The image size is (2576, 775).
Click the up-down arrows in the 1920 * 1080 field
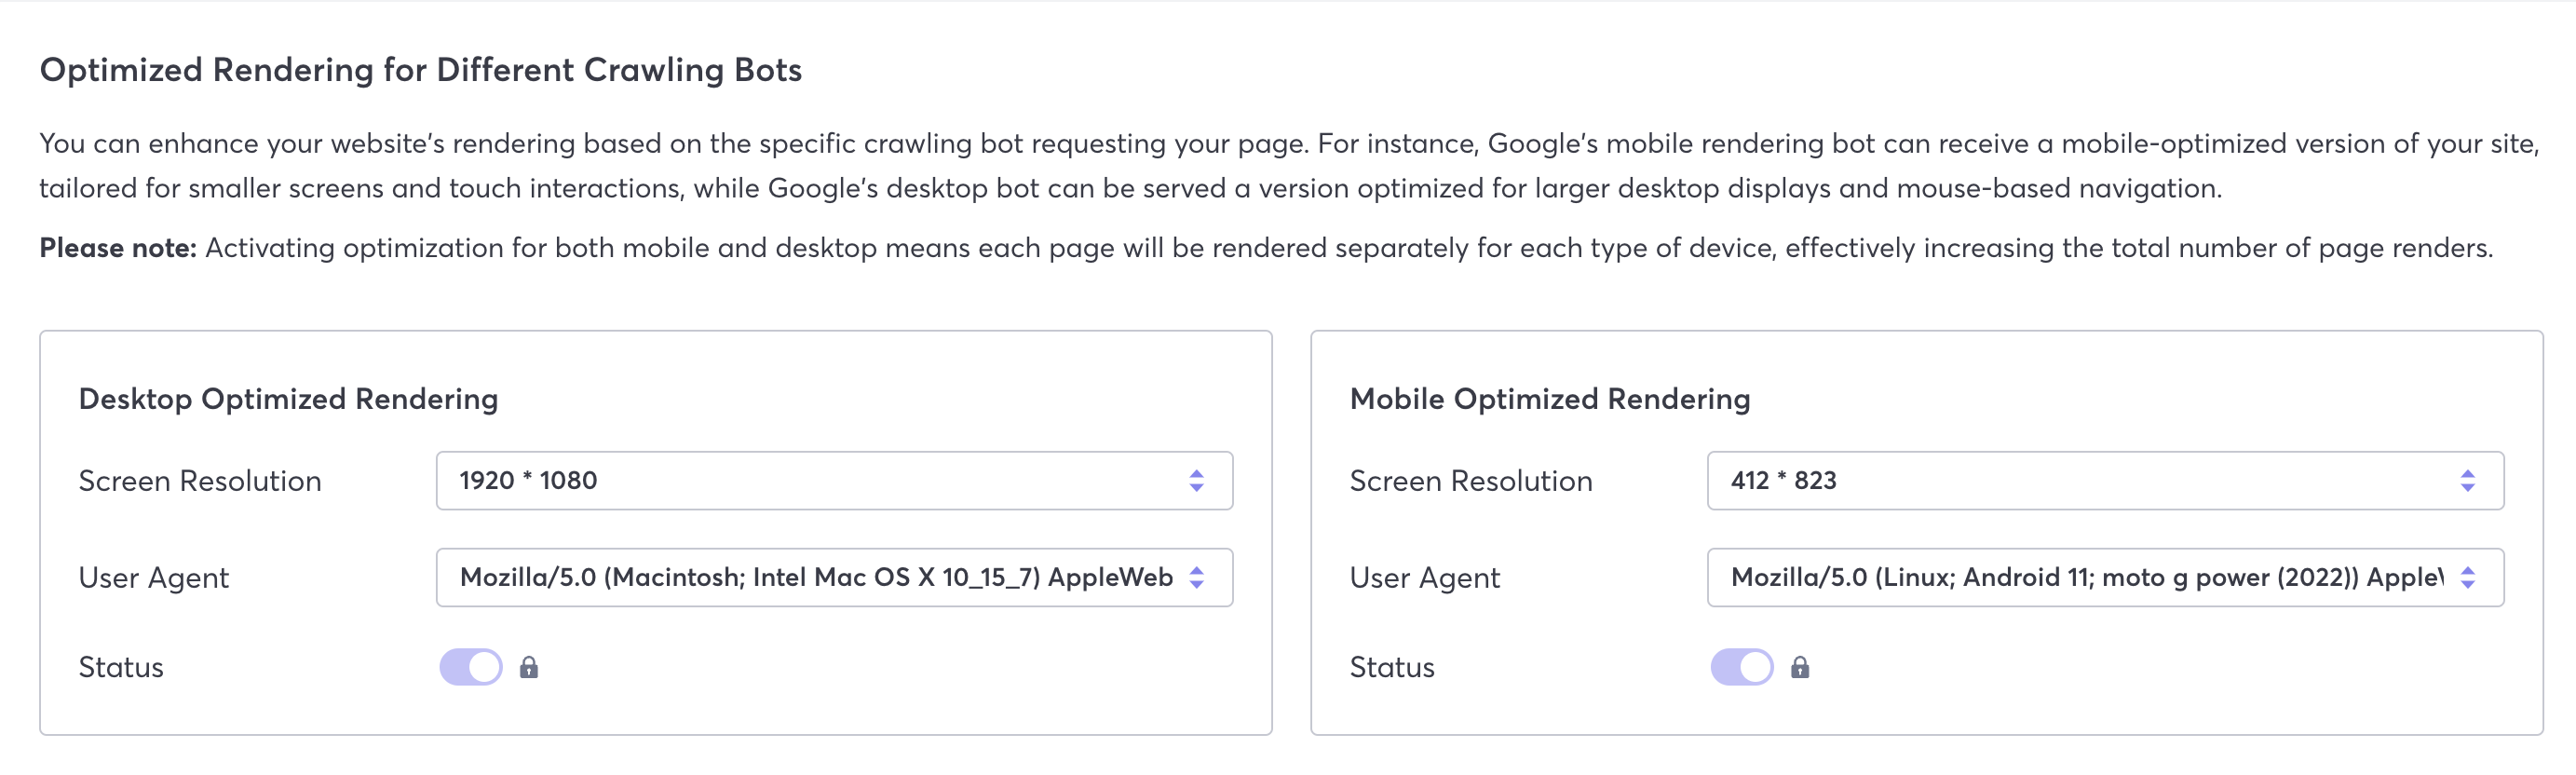click(1196, 481)
